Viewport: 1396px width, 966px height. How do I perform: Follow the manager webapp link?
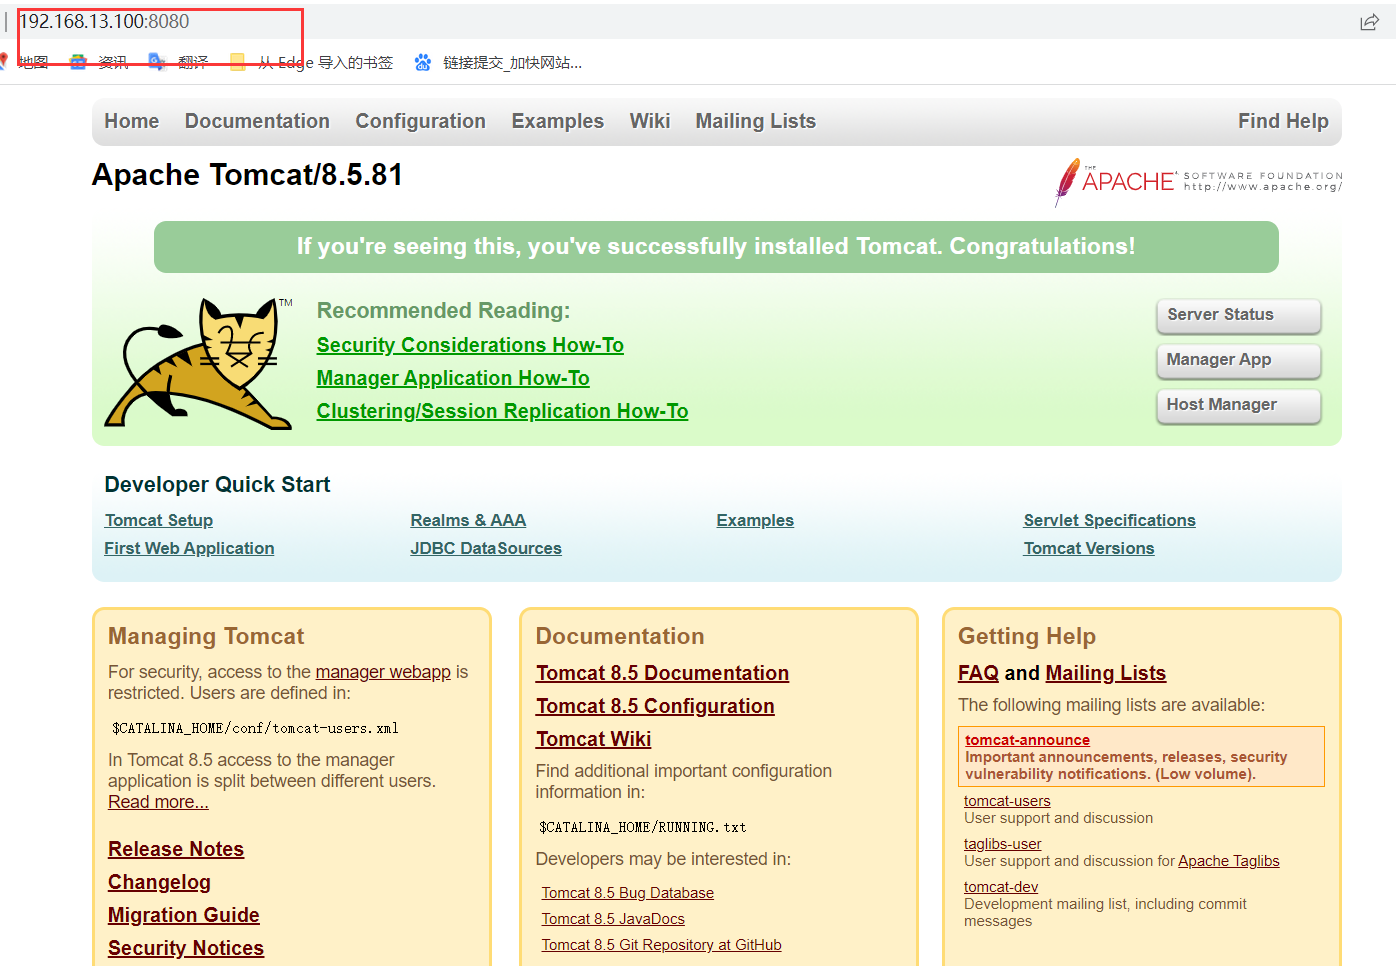pos(383,672)
